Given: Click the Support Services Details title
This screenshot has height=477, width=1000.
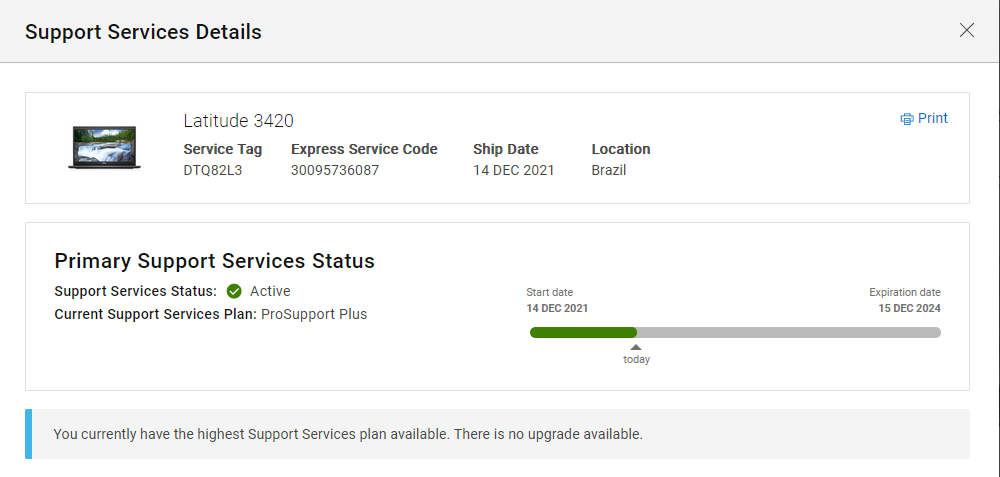Looking at the screenshot, I should click(143, 32).
